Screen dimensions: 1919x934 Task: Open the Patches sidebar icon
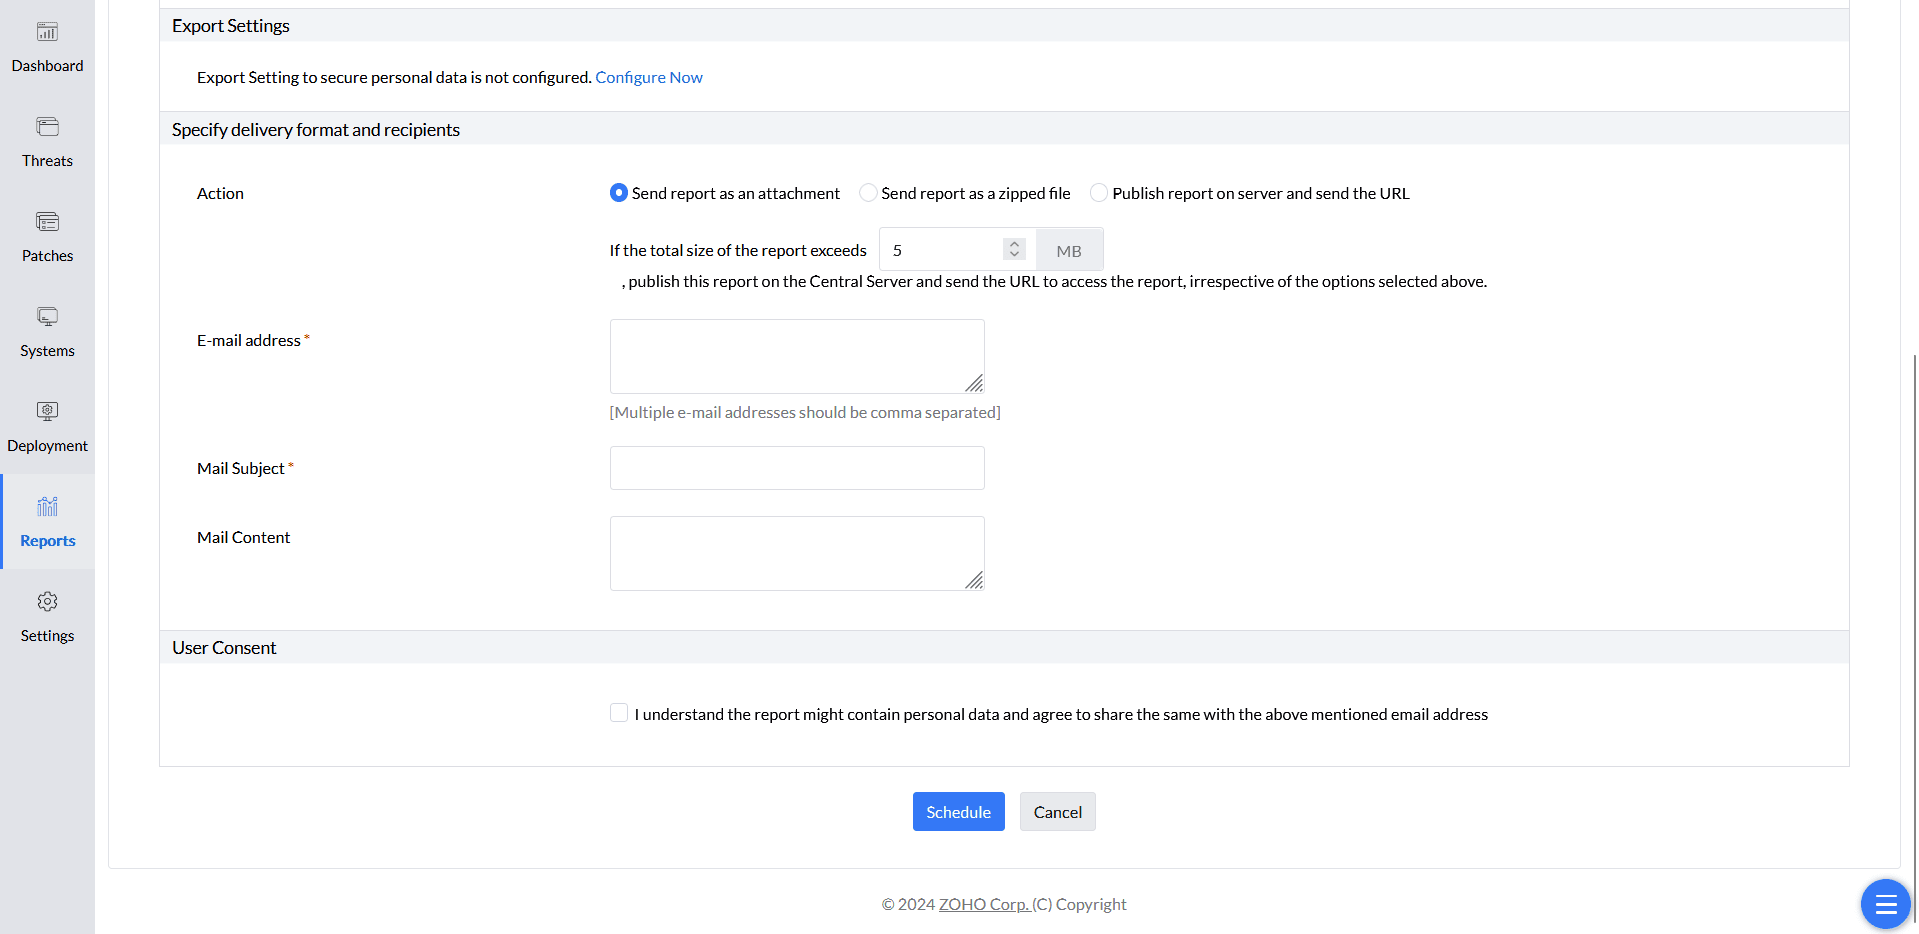point(47,222)
